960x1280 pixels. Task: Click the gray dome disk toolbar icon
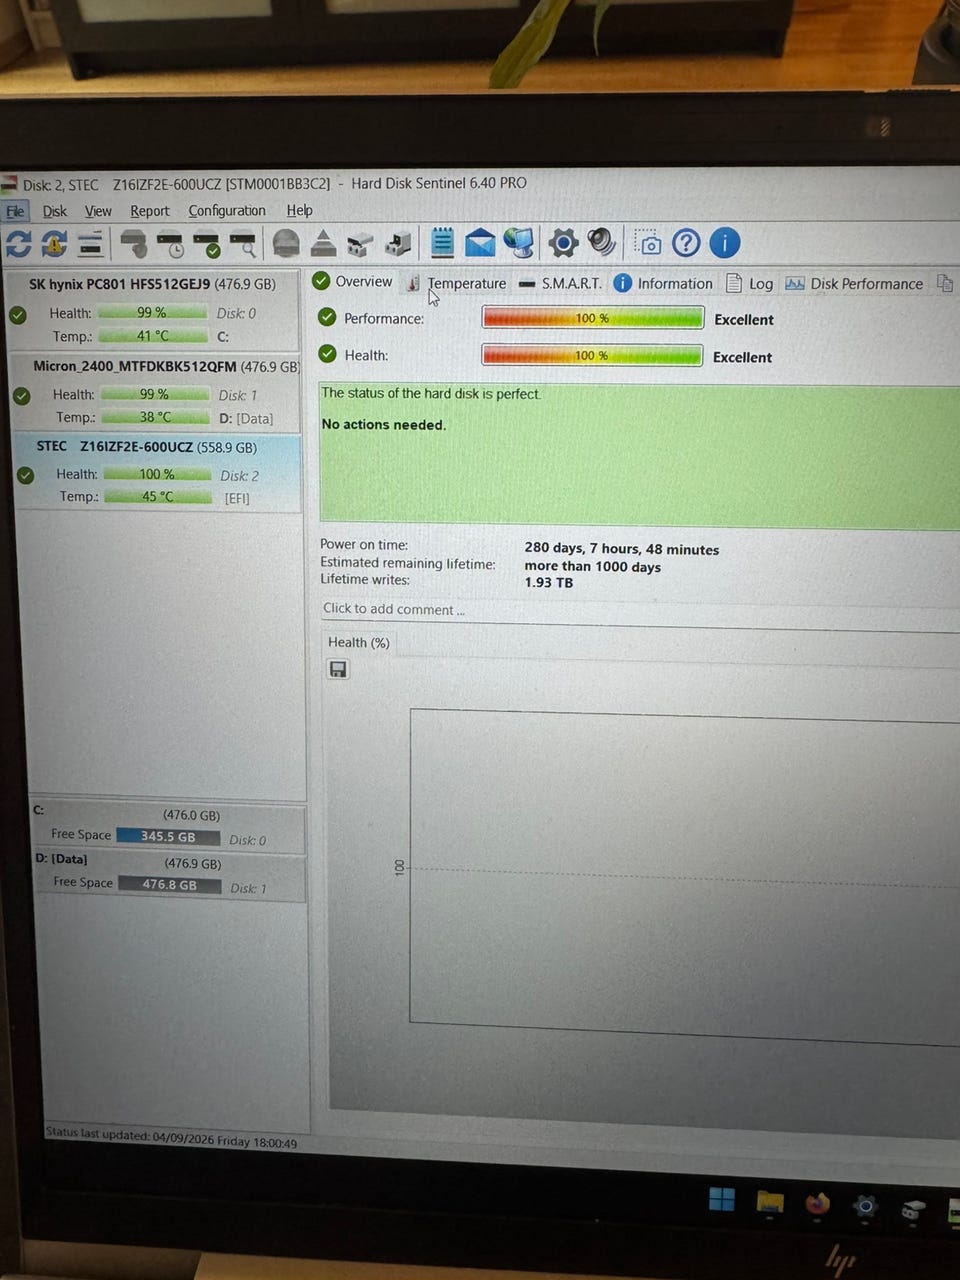286,243
